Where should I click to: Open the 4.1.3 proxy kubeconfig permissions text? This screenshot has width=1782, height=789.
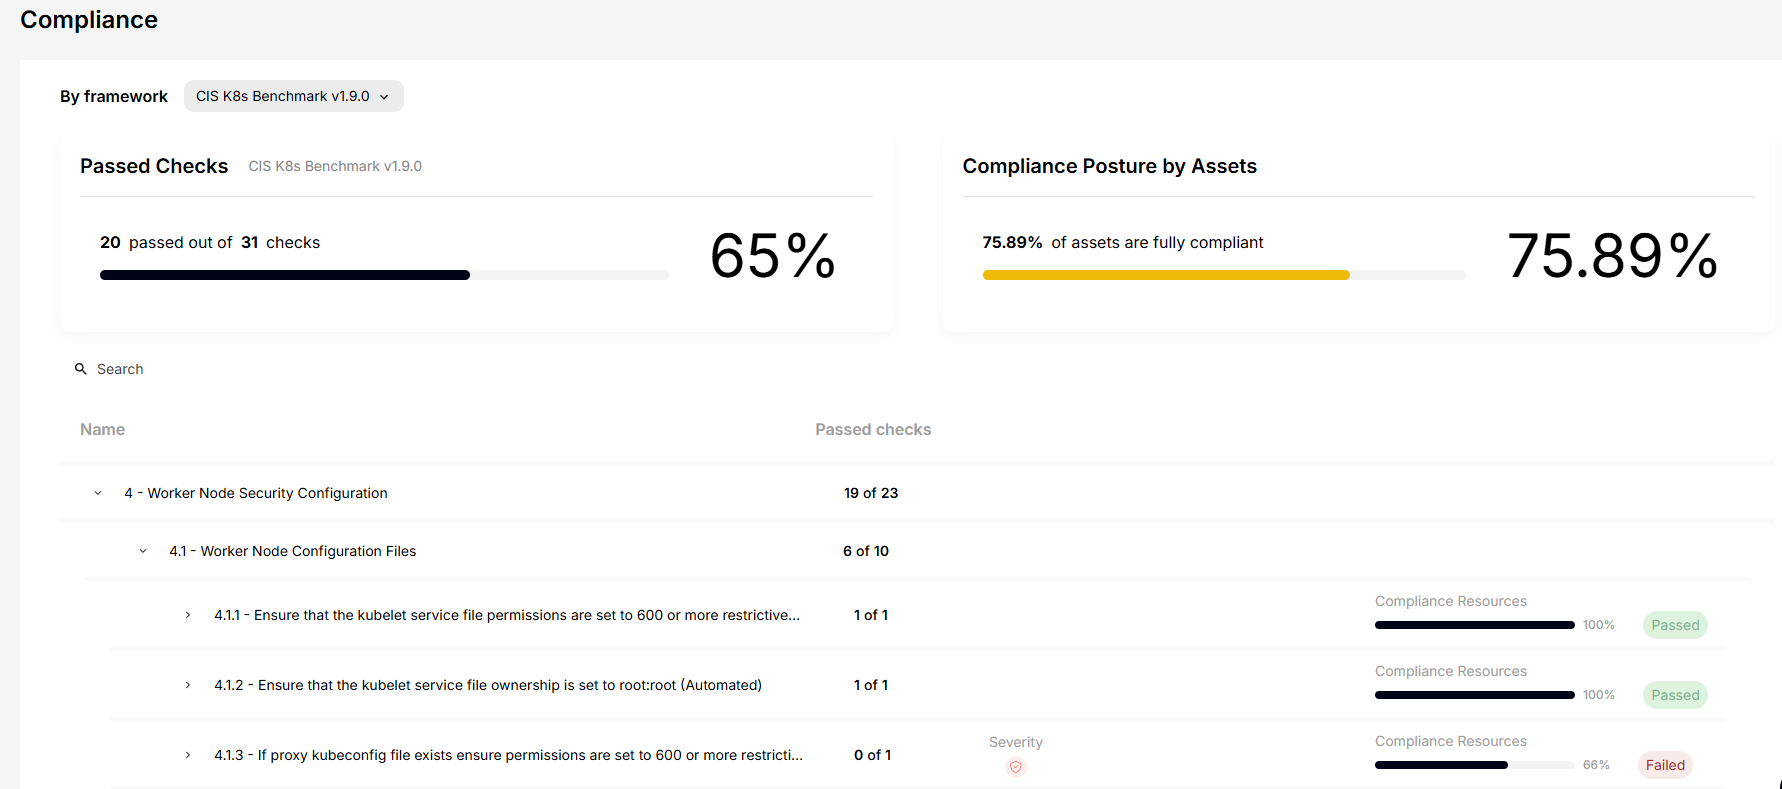coord(508,755)
